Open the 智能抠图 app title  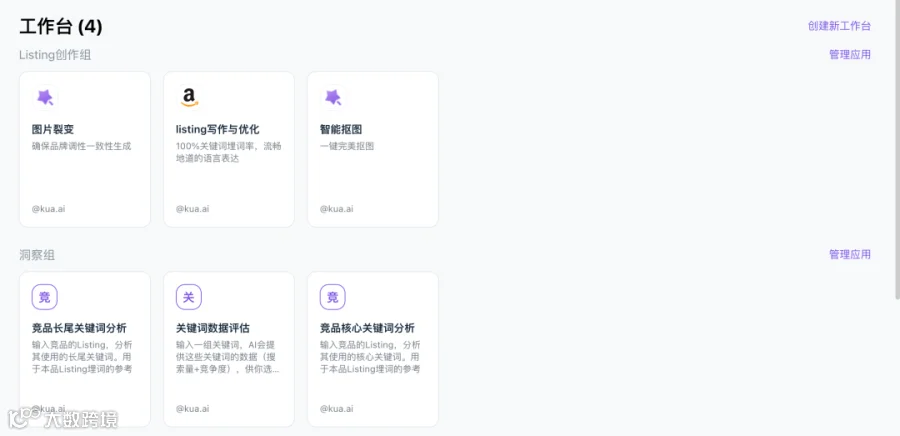(341, 130)
